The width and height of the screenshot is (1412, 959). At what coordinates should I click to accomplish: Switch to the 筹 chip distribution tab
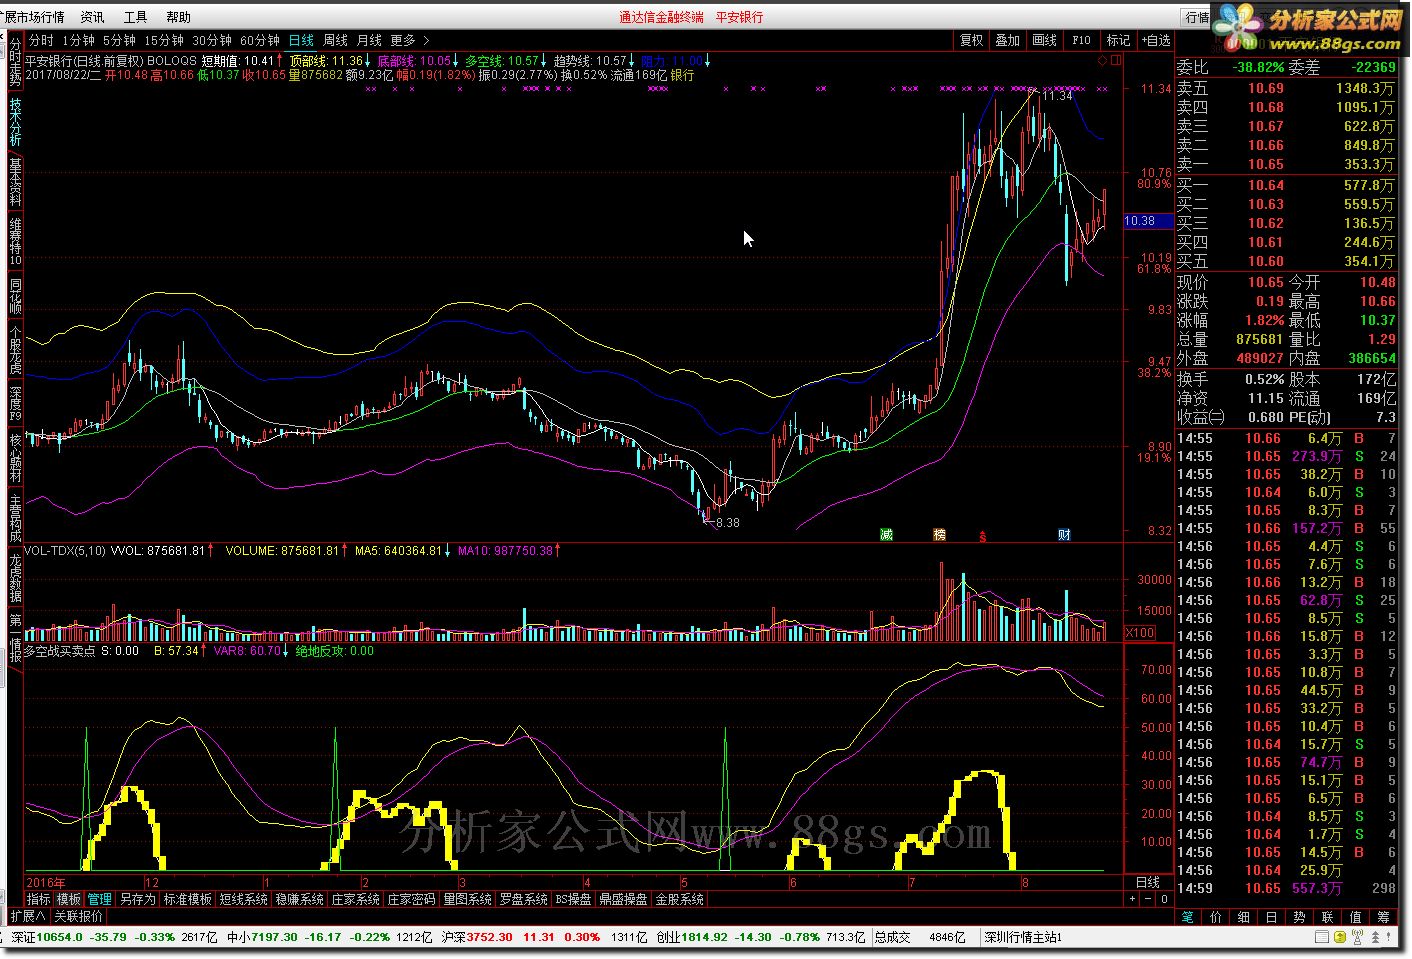pyautogui.click(x=1383, y=916)
